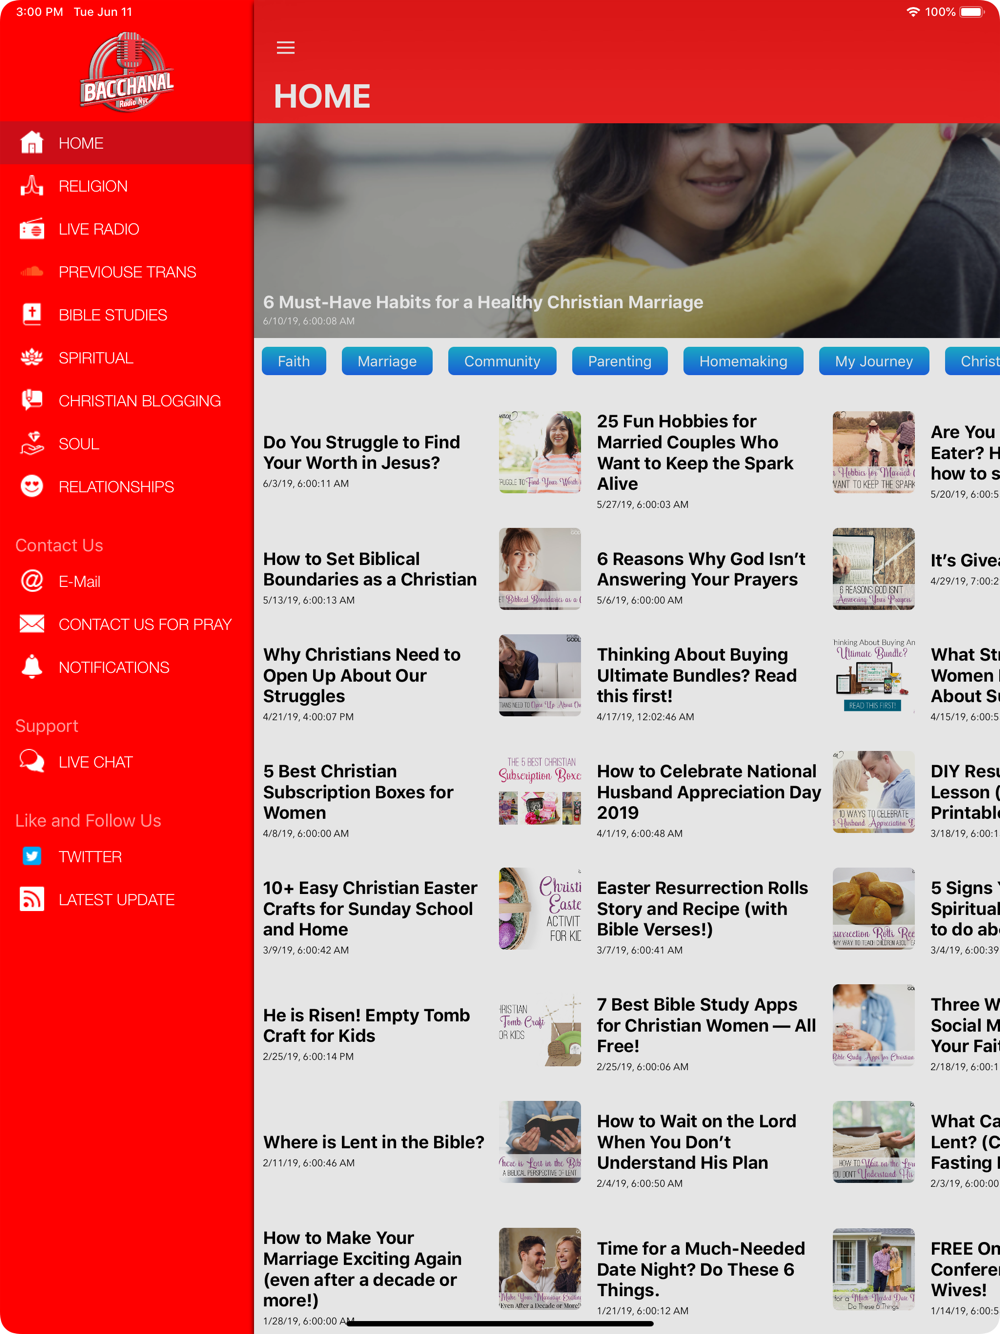The image size is (1000, 1334).
Task: Select the Marriage category tab
Action: (387, 361)
